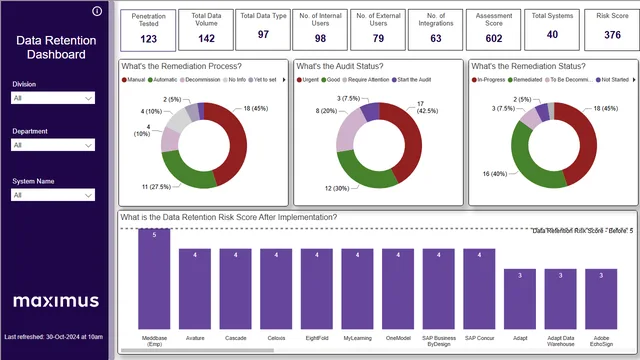640x360 pixels.
Task: Click the OneModel bar
Action: point(398,289)
